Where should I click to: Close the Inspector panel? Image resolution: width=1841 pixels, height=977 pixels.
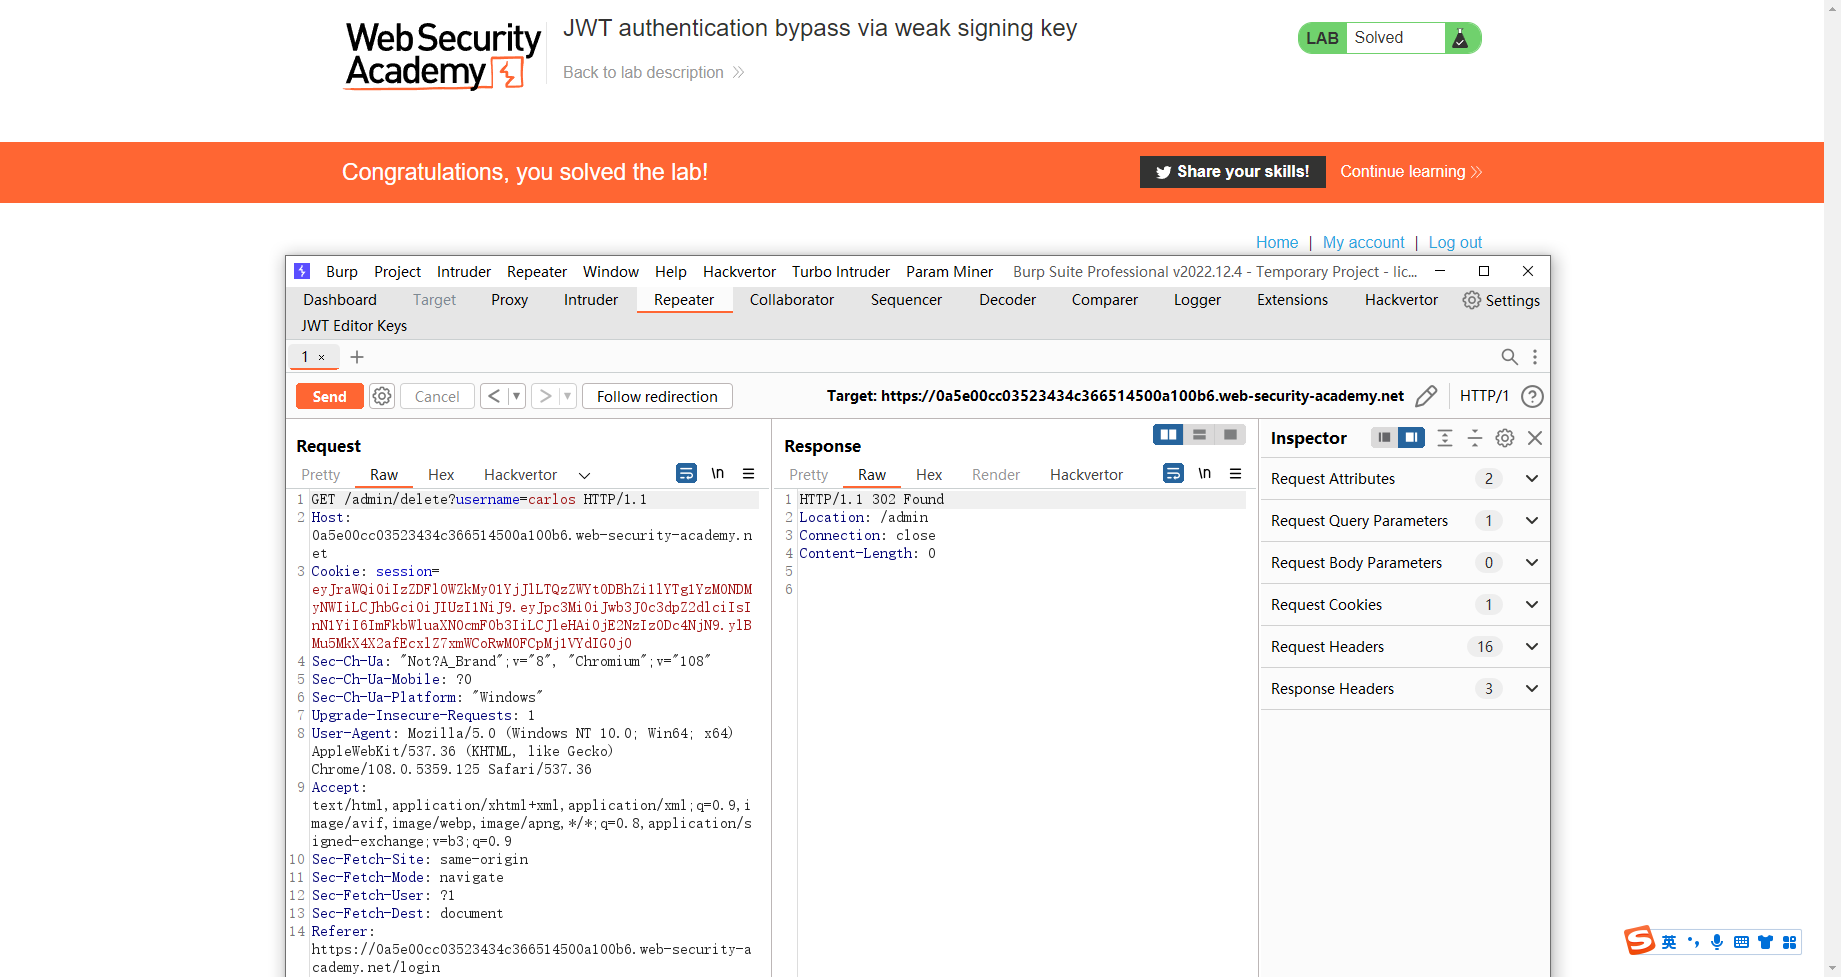coord(1535,438)
